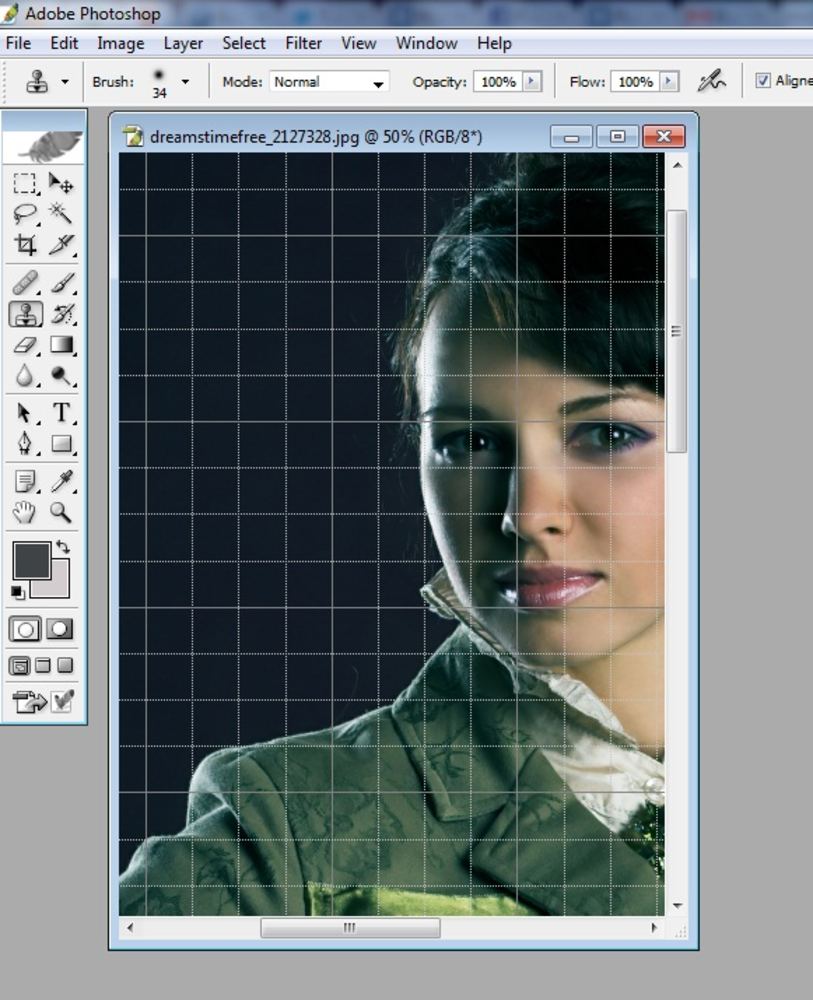Open the Opacity slider arrow
This screenshot has width=813, height=1000.
pyautogui.click(x=532, y=82)
